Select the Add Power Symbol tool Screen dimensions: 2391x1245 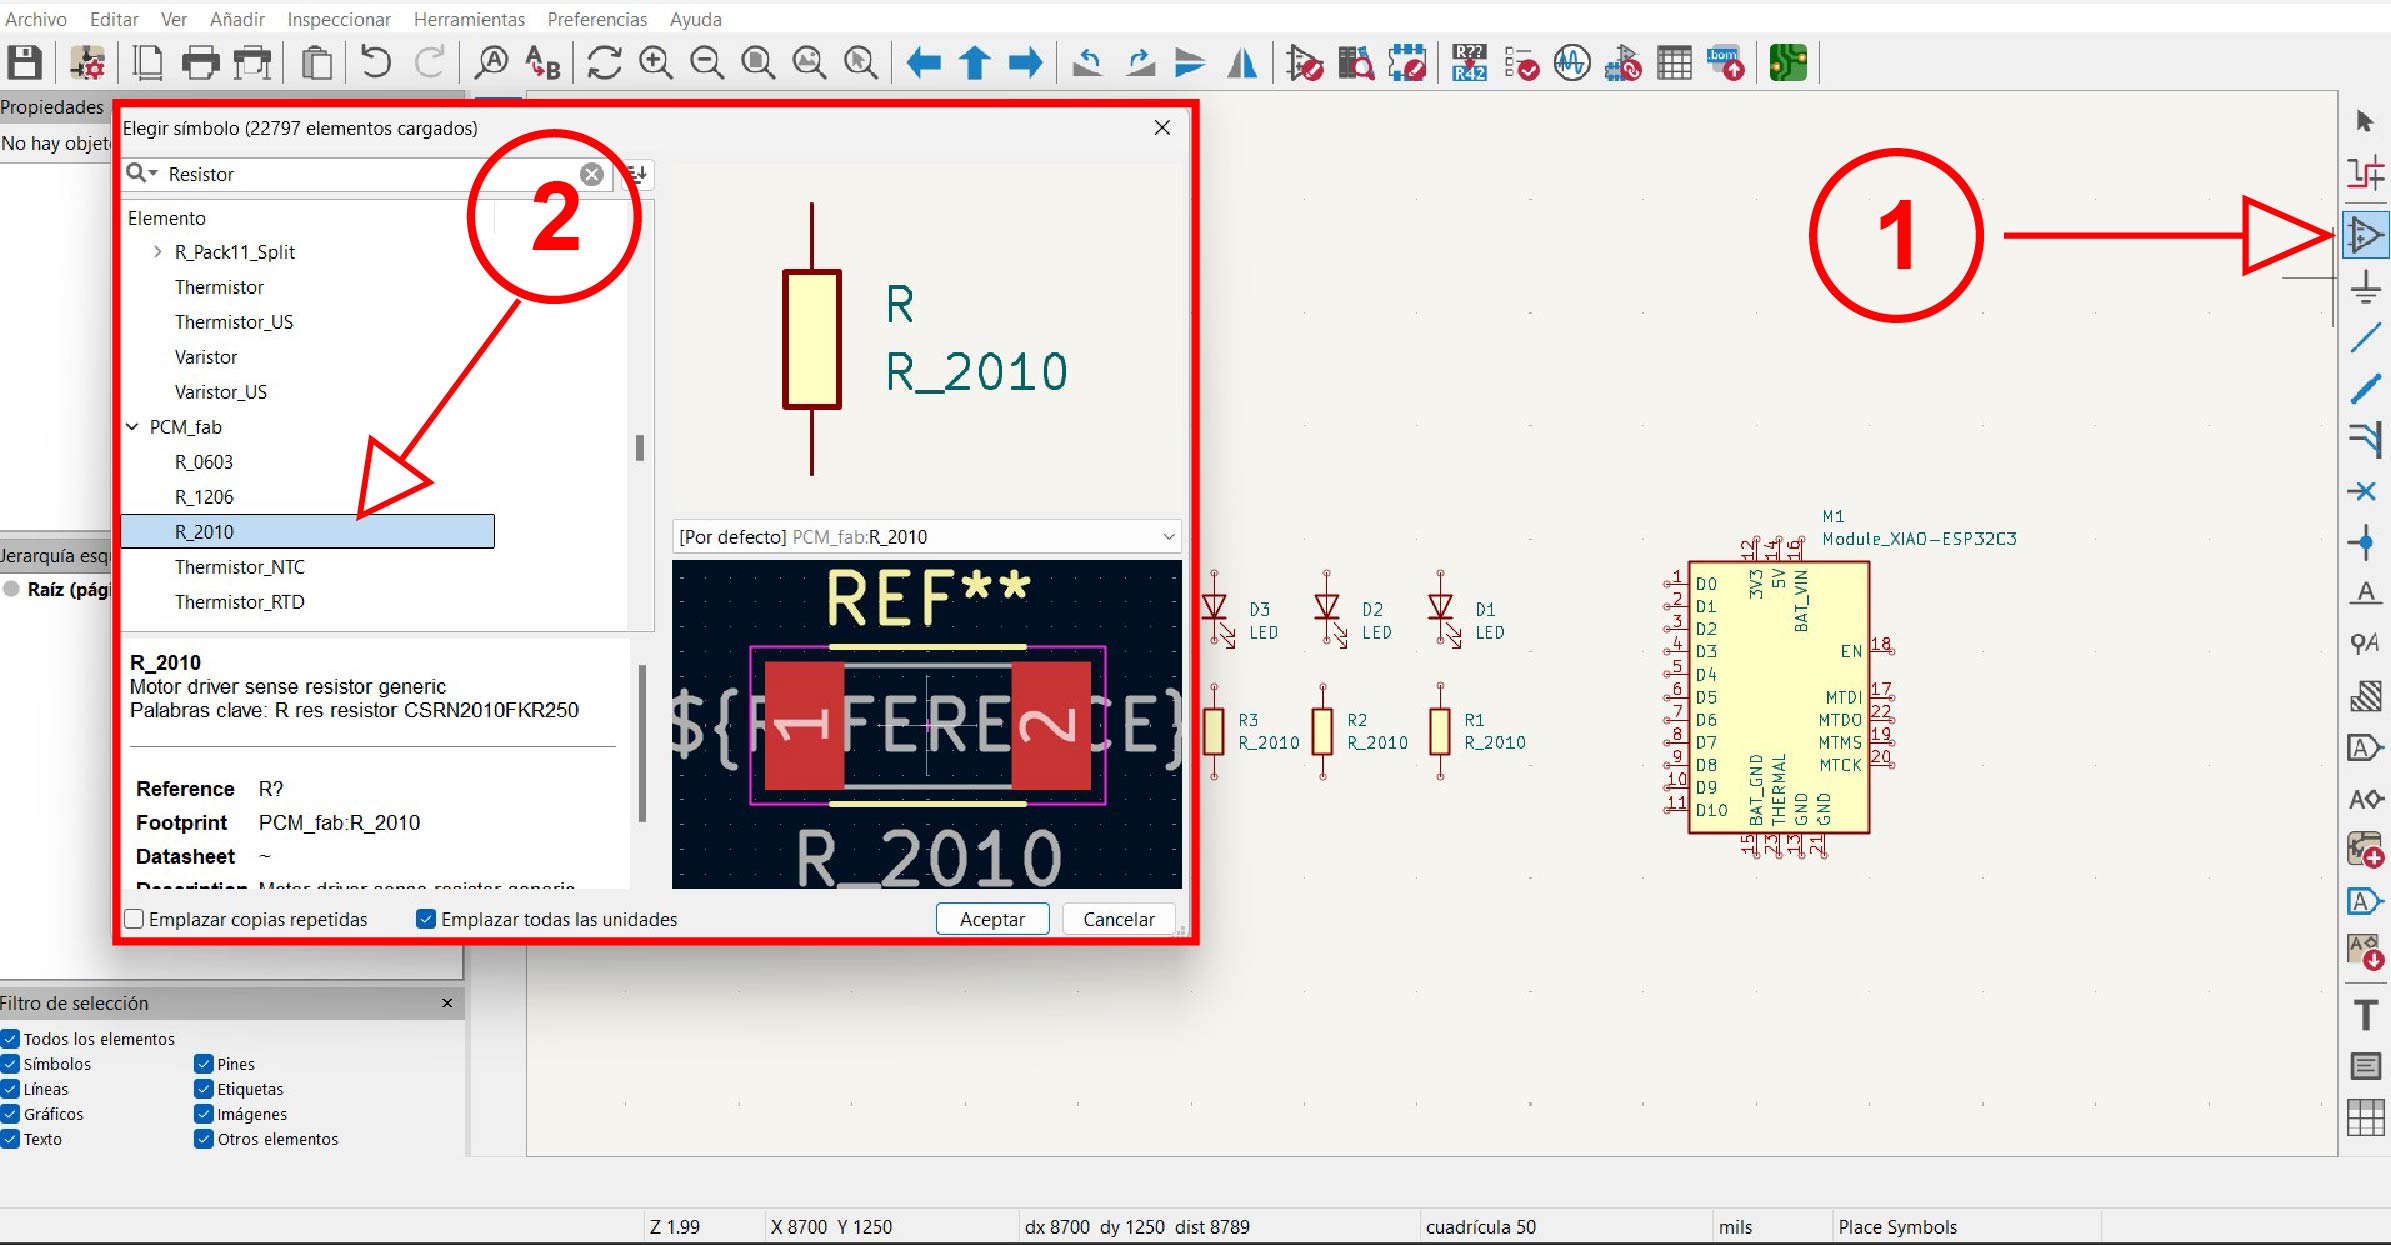point(2365,288)
